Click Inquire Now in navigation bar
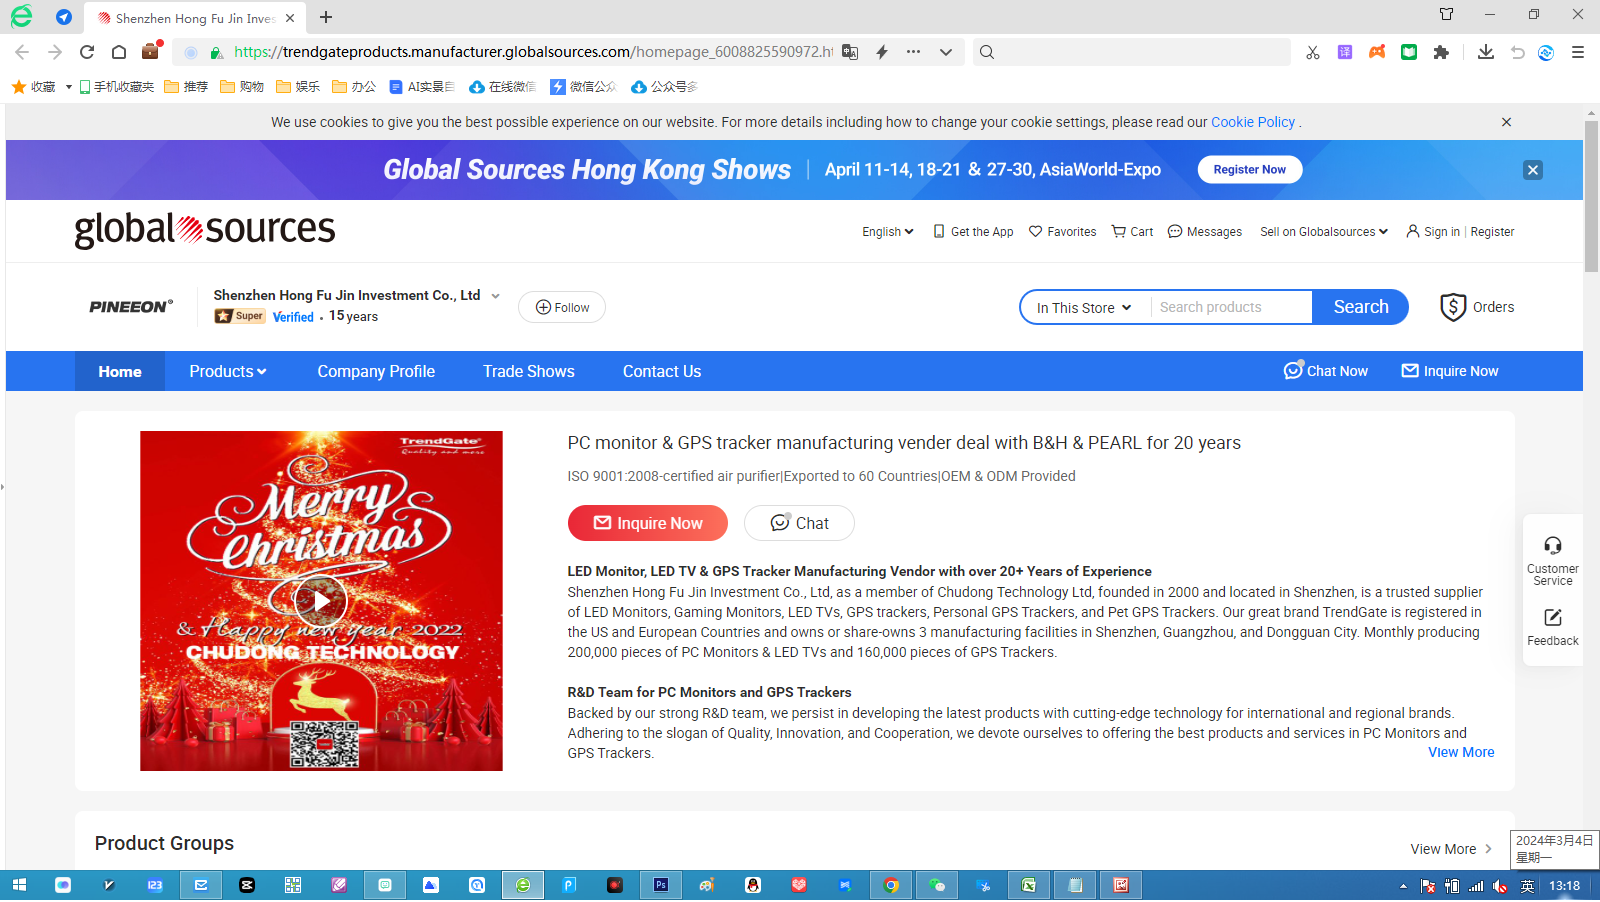The width and height of the screenshot is (1600, 902). [x=1450, y=371]
